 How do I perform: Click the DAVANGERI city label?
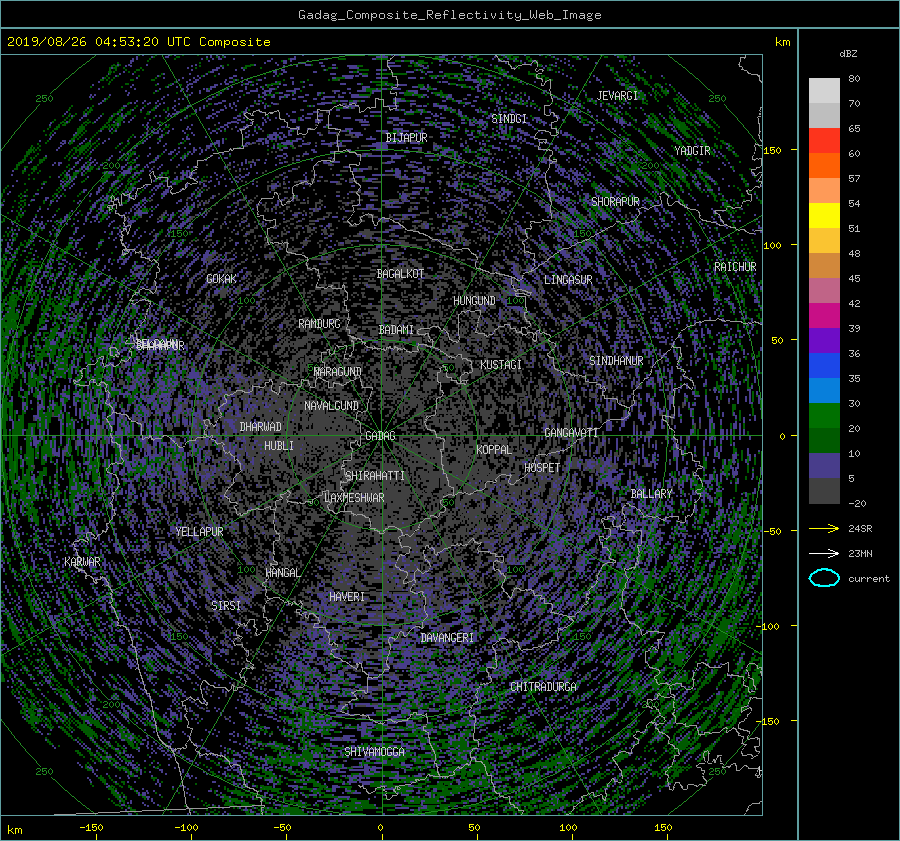tap(447, 638)
